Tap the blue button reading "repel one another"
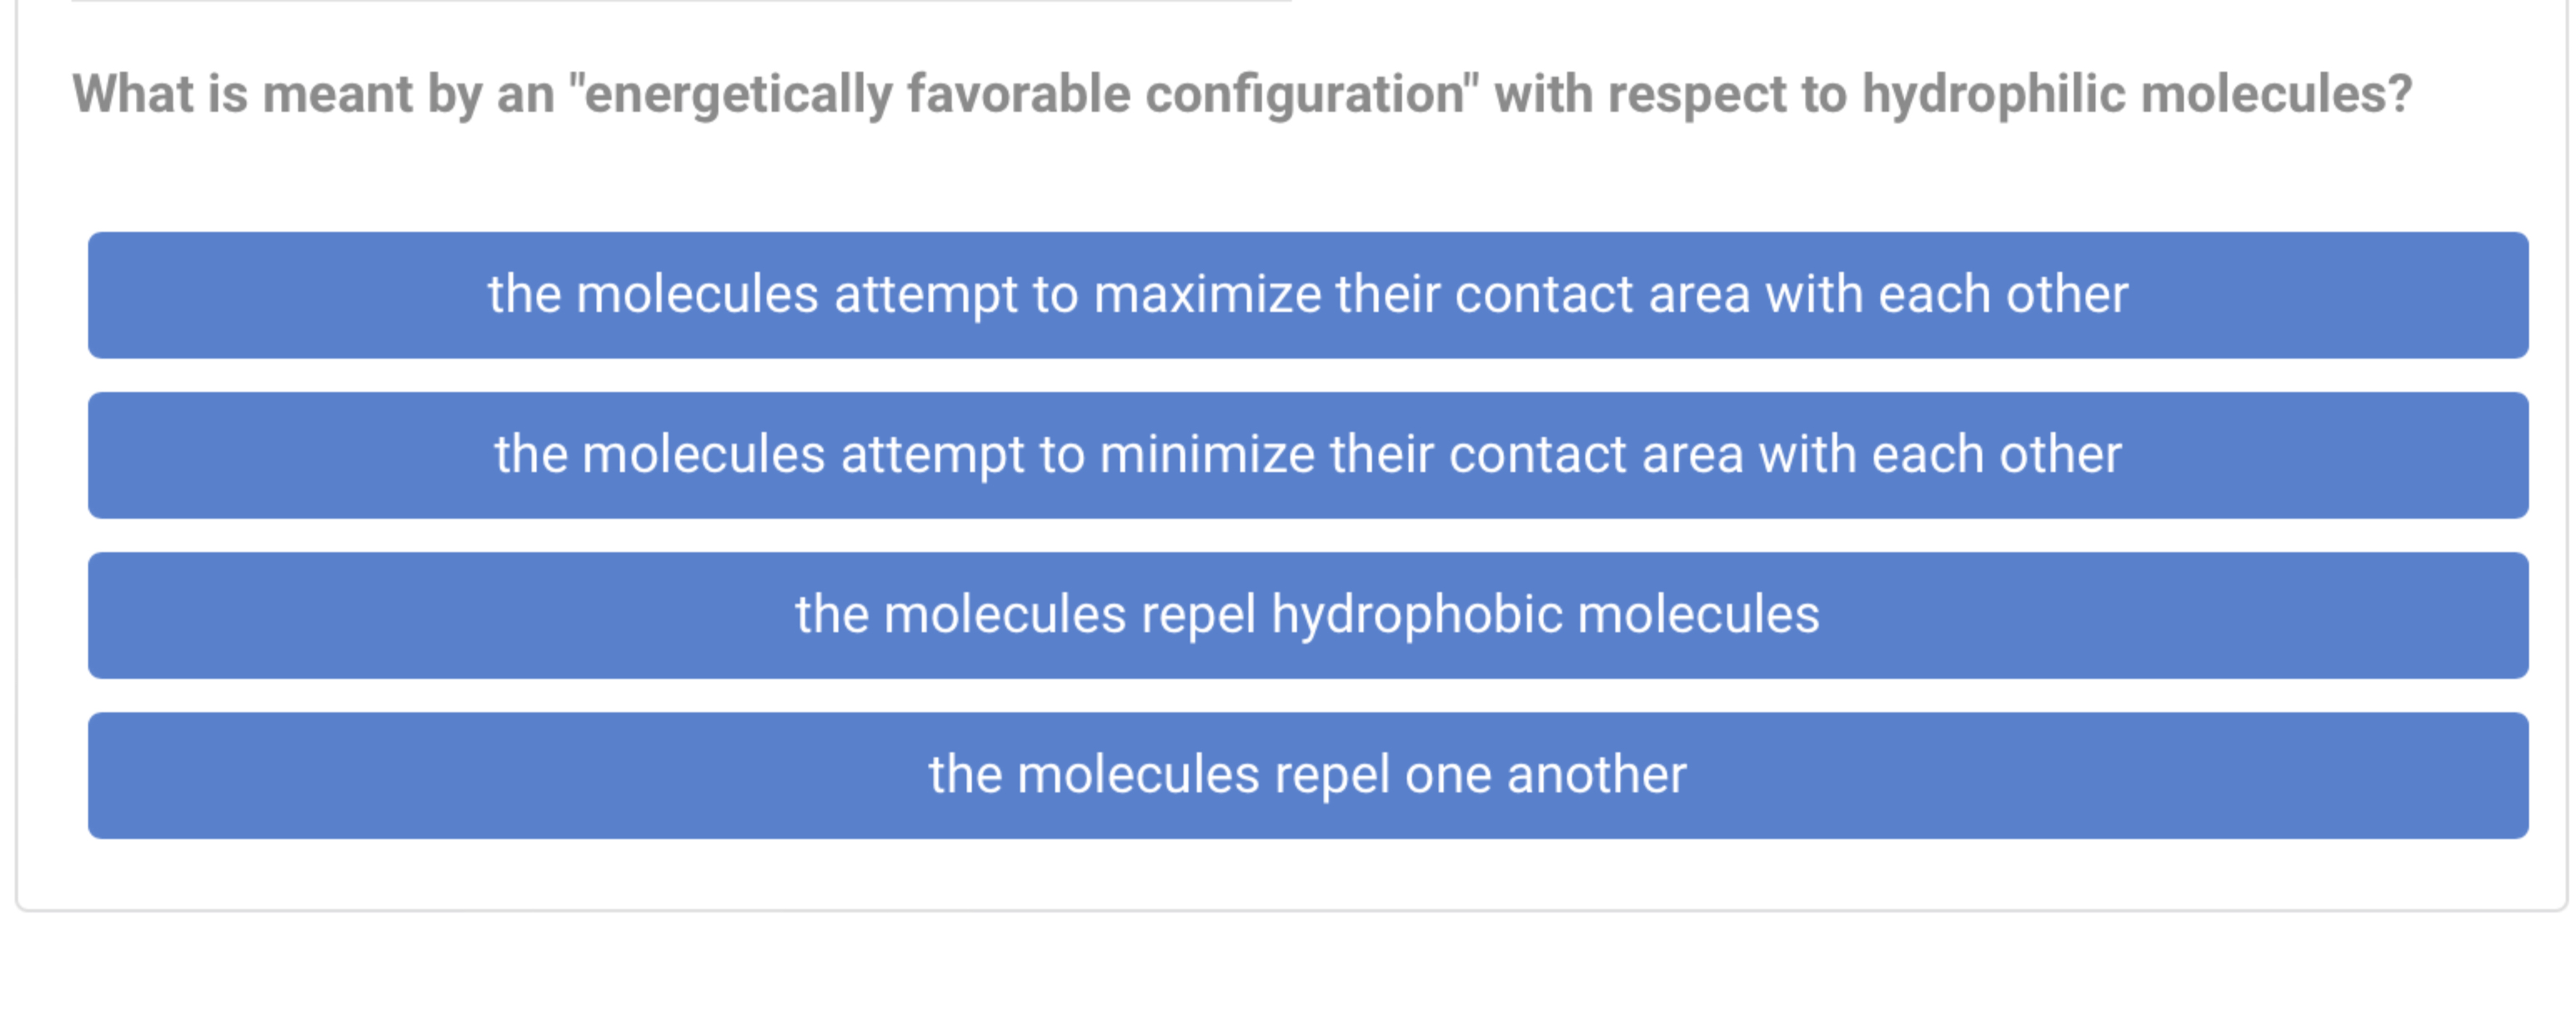The height and width of the screenshot is (1020, 2576). 1308,775
